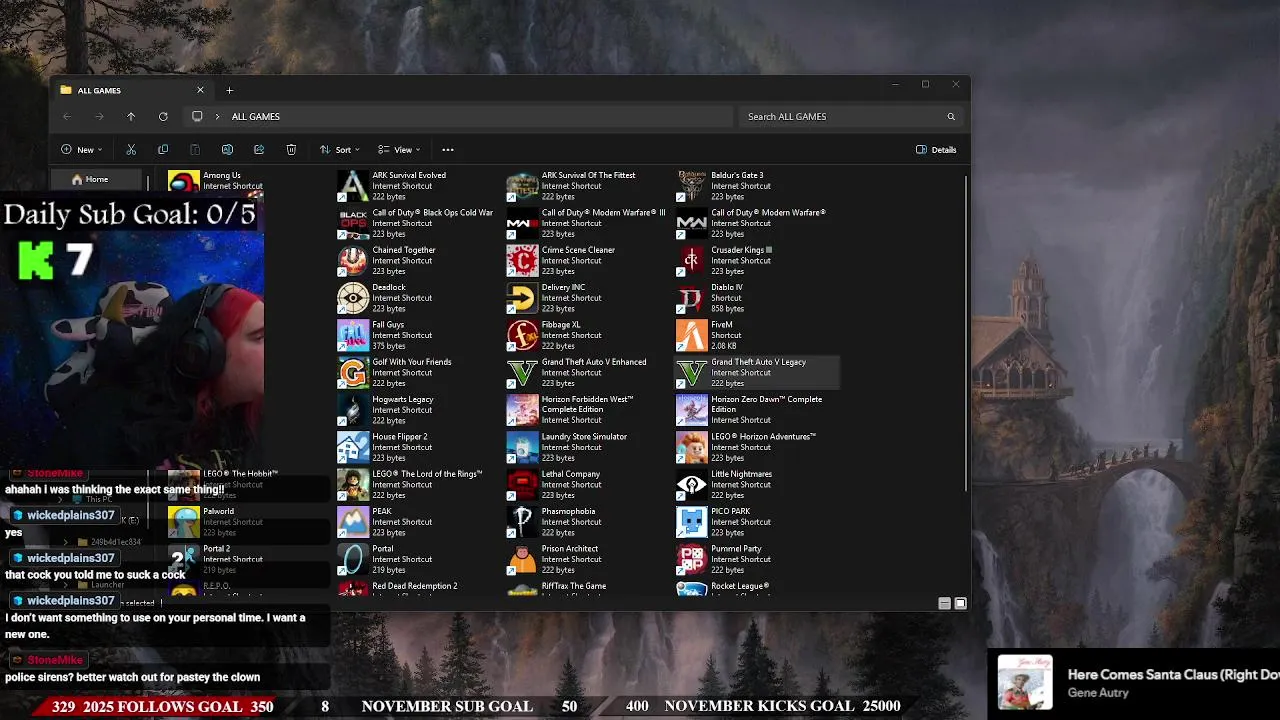
Task: Select the Portal game item
Action: 417,559
